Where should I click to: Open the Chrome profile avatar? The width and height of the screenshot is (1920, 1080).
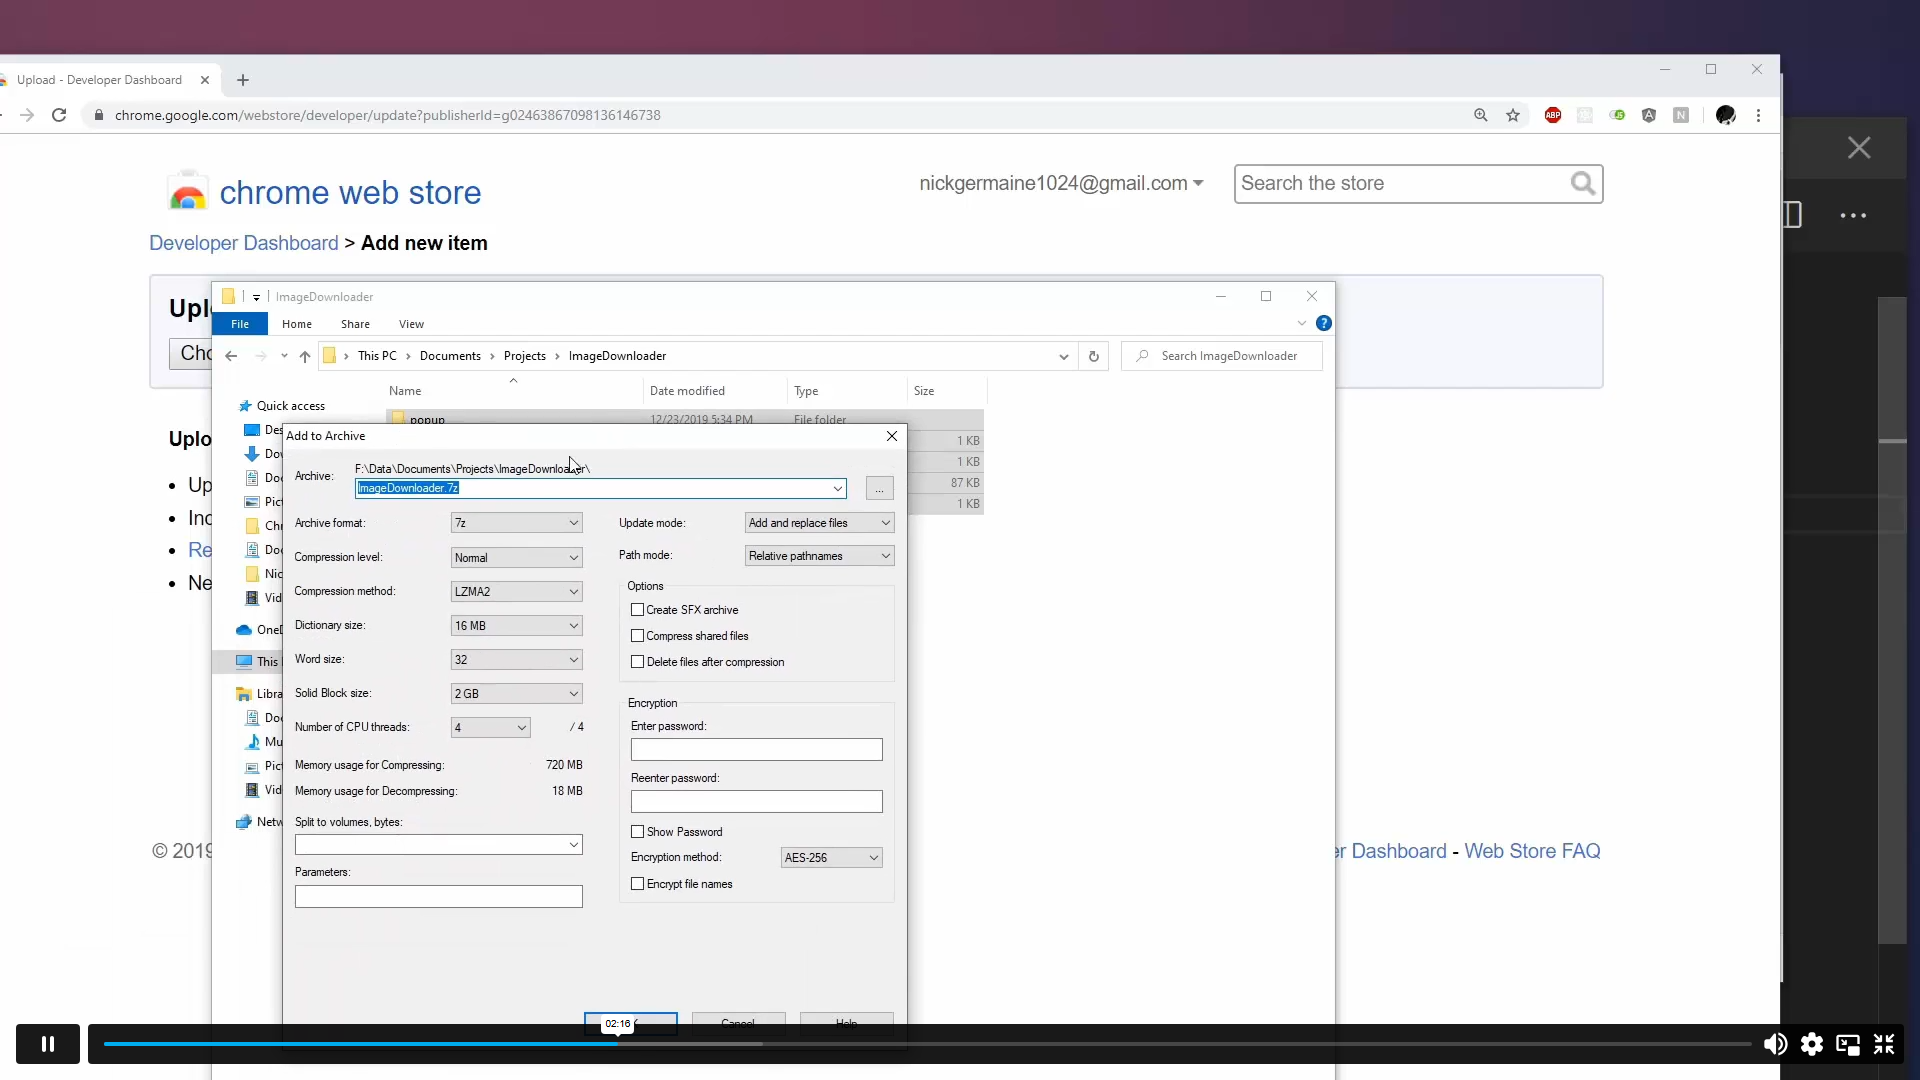(x=1725, y=115)
